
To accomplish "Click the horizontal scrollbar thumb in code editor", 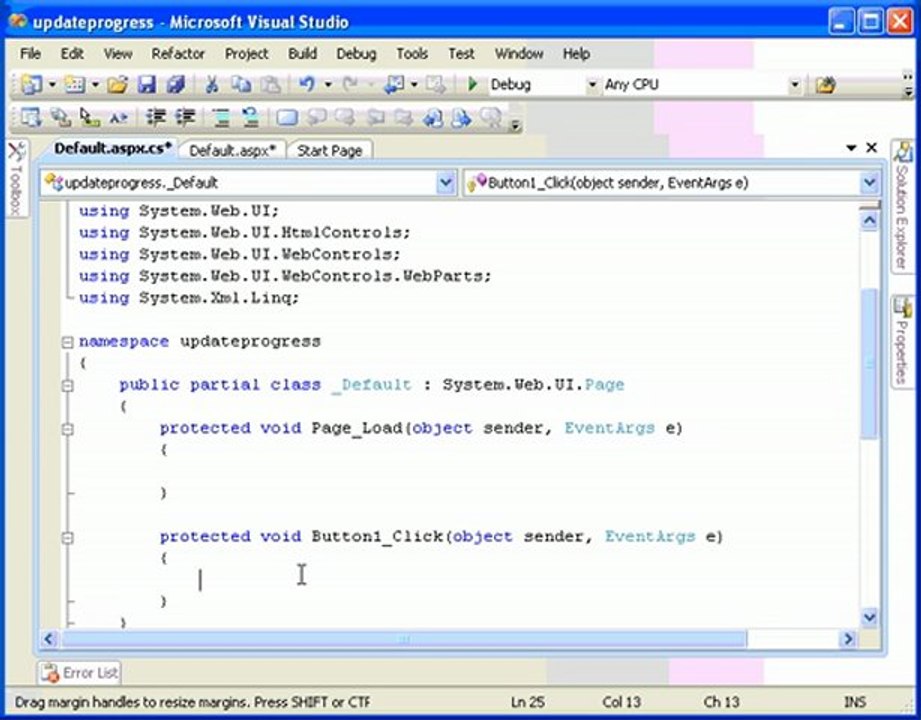I will click(x=404, y=638).
